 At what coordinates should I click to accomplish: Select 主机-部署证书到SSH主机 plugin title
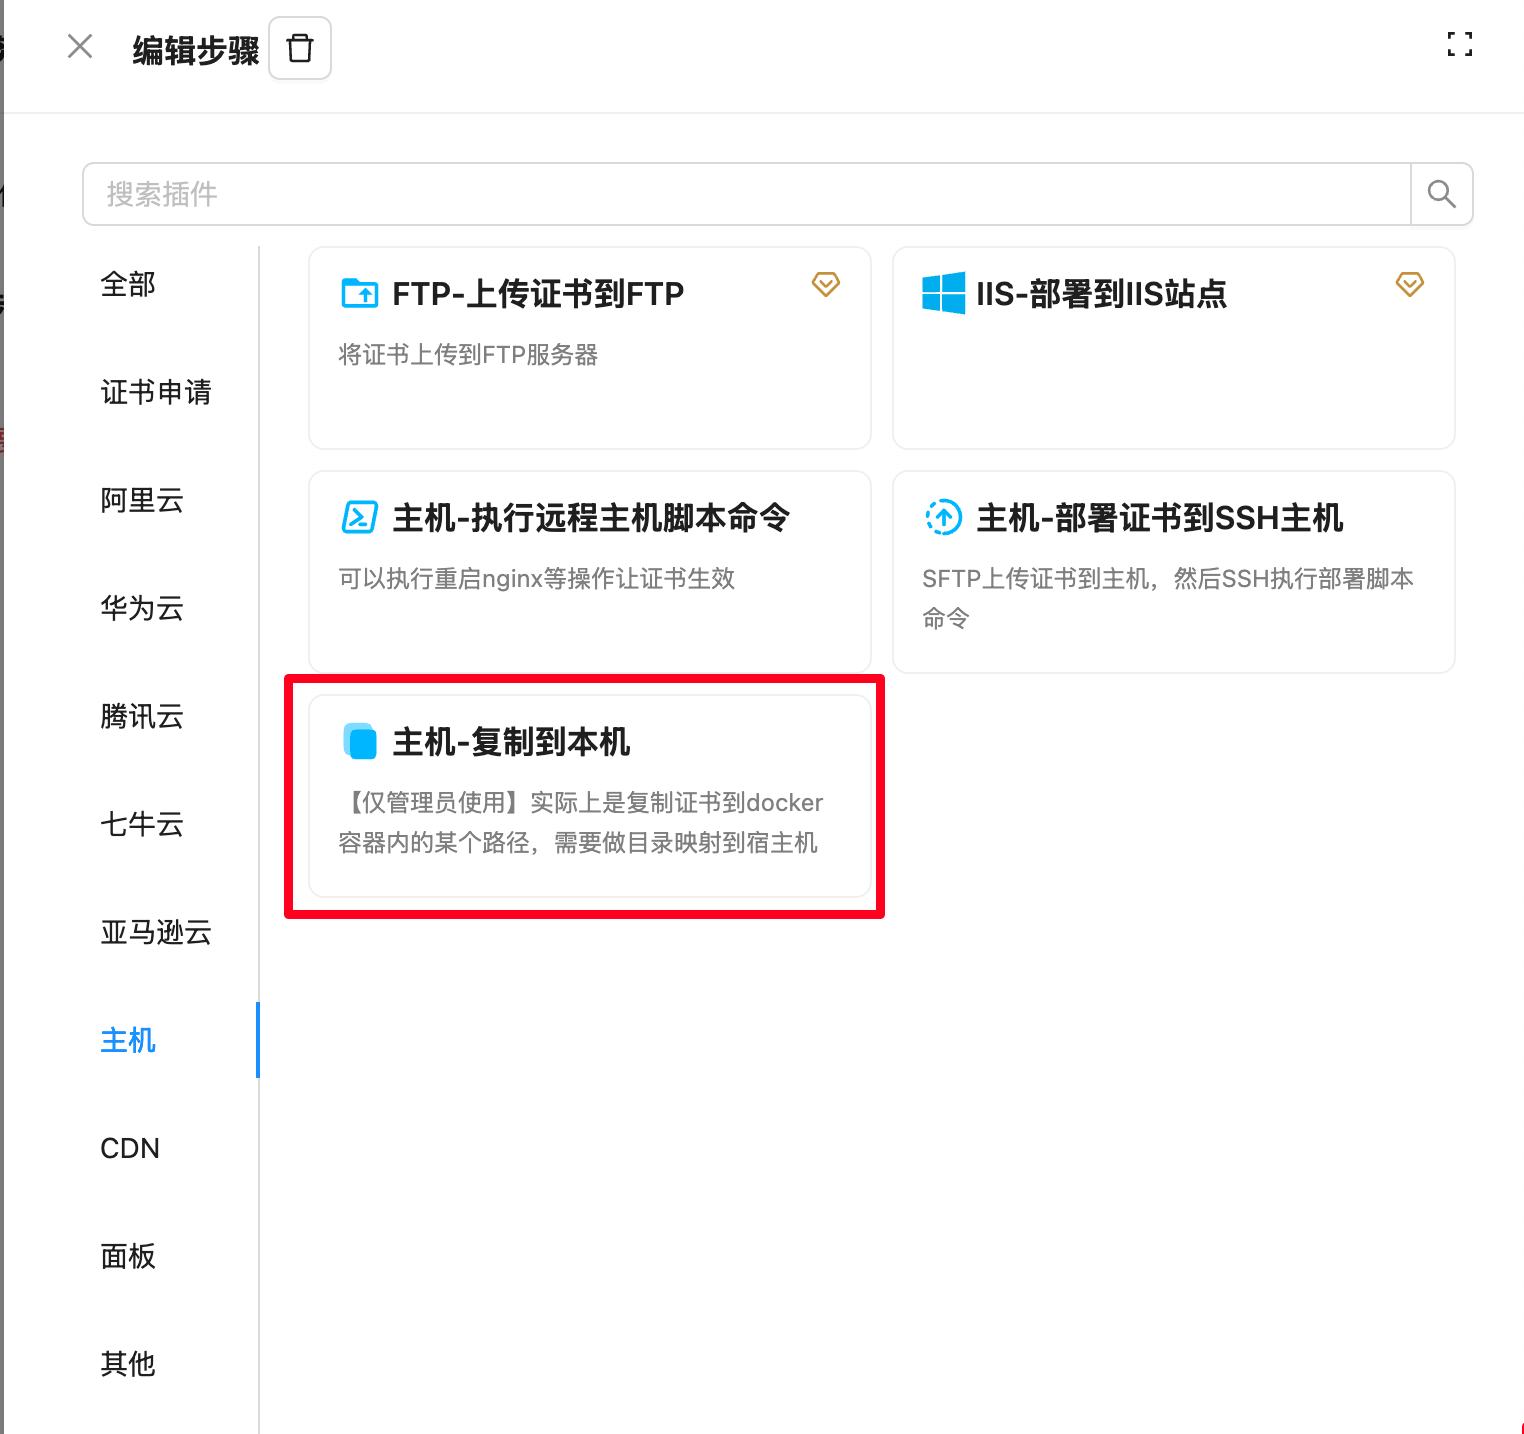1159,518
